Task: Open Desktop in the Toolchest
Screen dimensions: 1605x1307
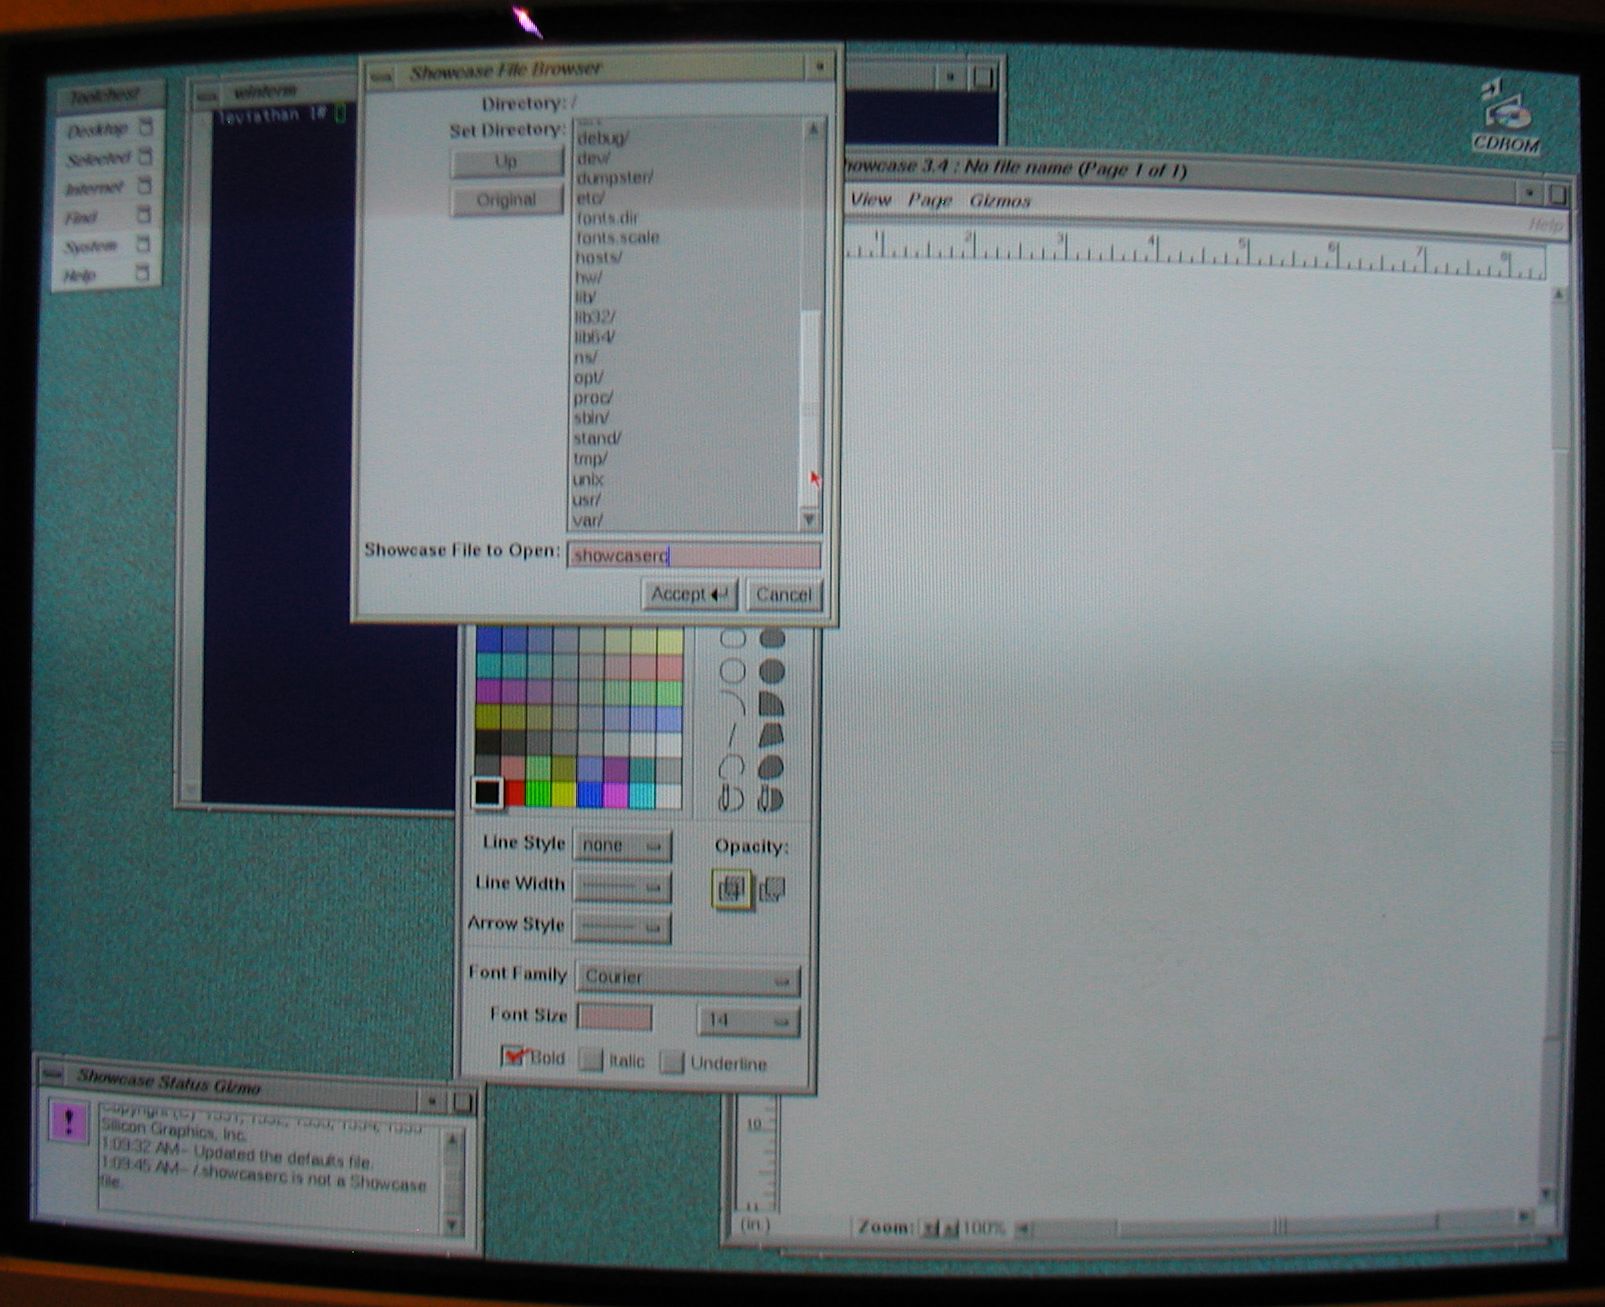Action: (108, 129)
